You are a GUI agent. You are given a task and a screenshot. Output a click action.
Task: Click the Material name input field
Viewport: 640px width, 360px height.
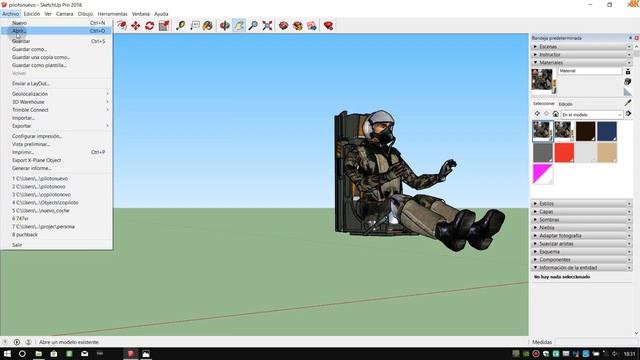click(x=590, y=71)
